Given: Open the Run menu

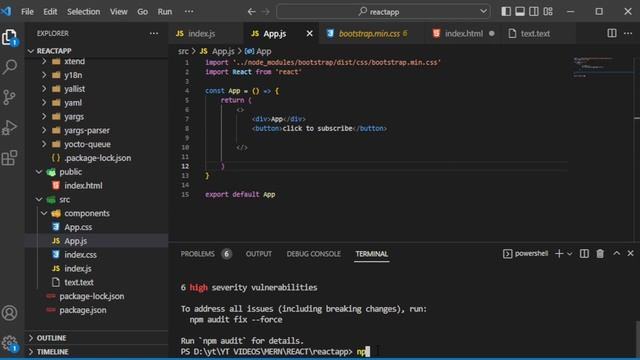Looking at the screenshot, I should (165, 11).
